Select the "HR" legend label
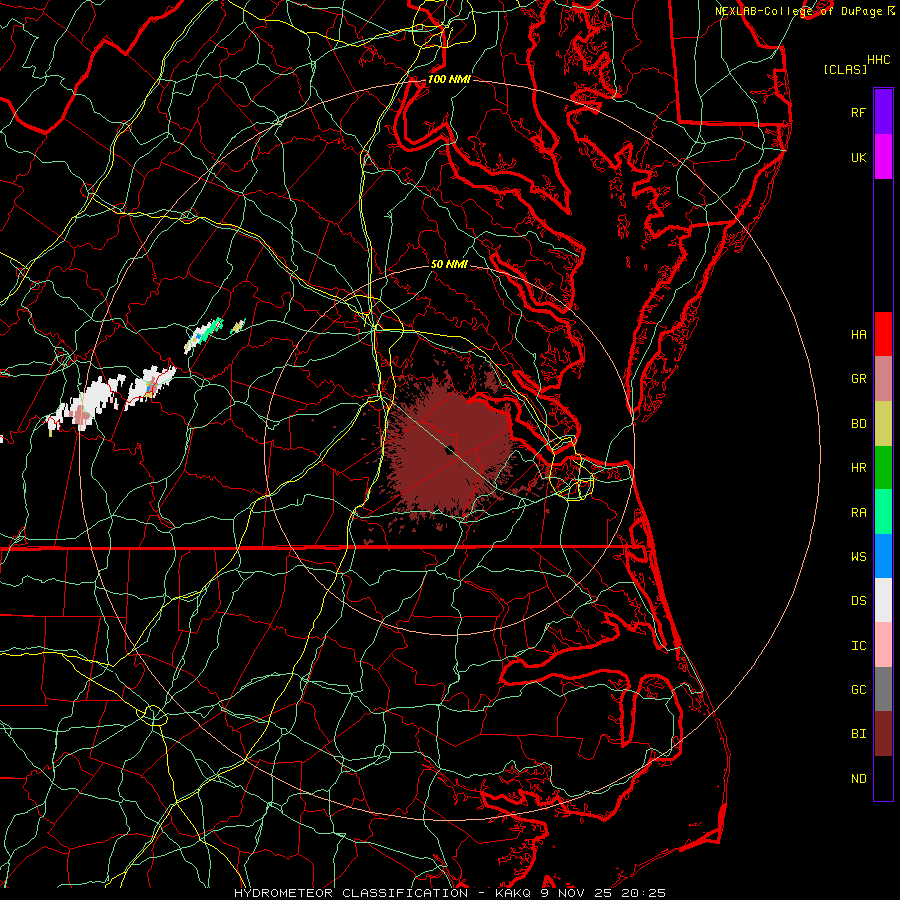 (858, 468)
